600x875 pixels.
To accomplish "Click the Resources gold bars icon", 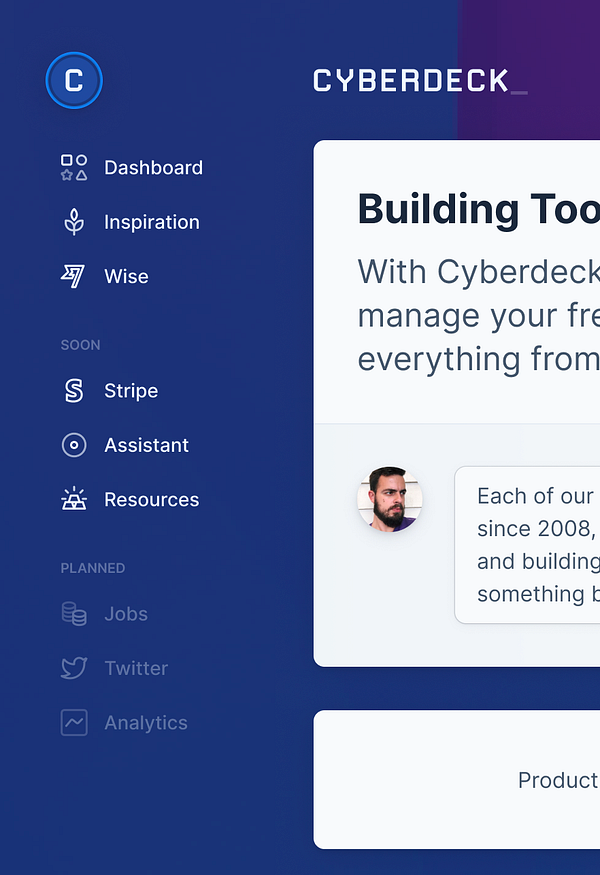I will pos(74,499).
